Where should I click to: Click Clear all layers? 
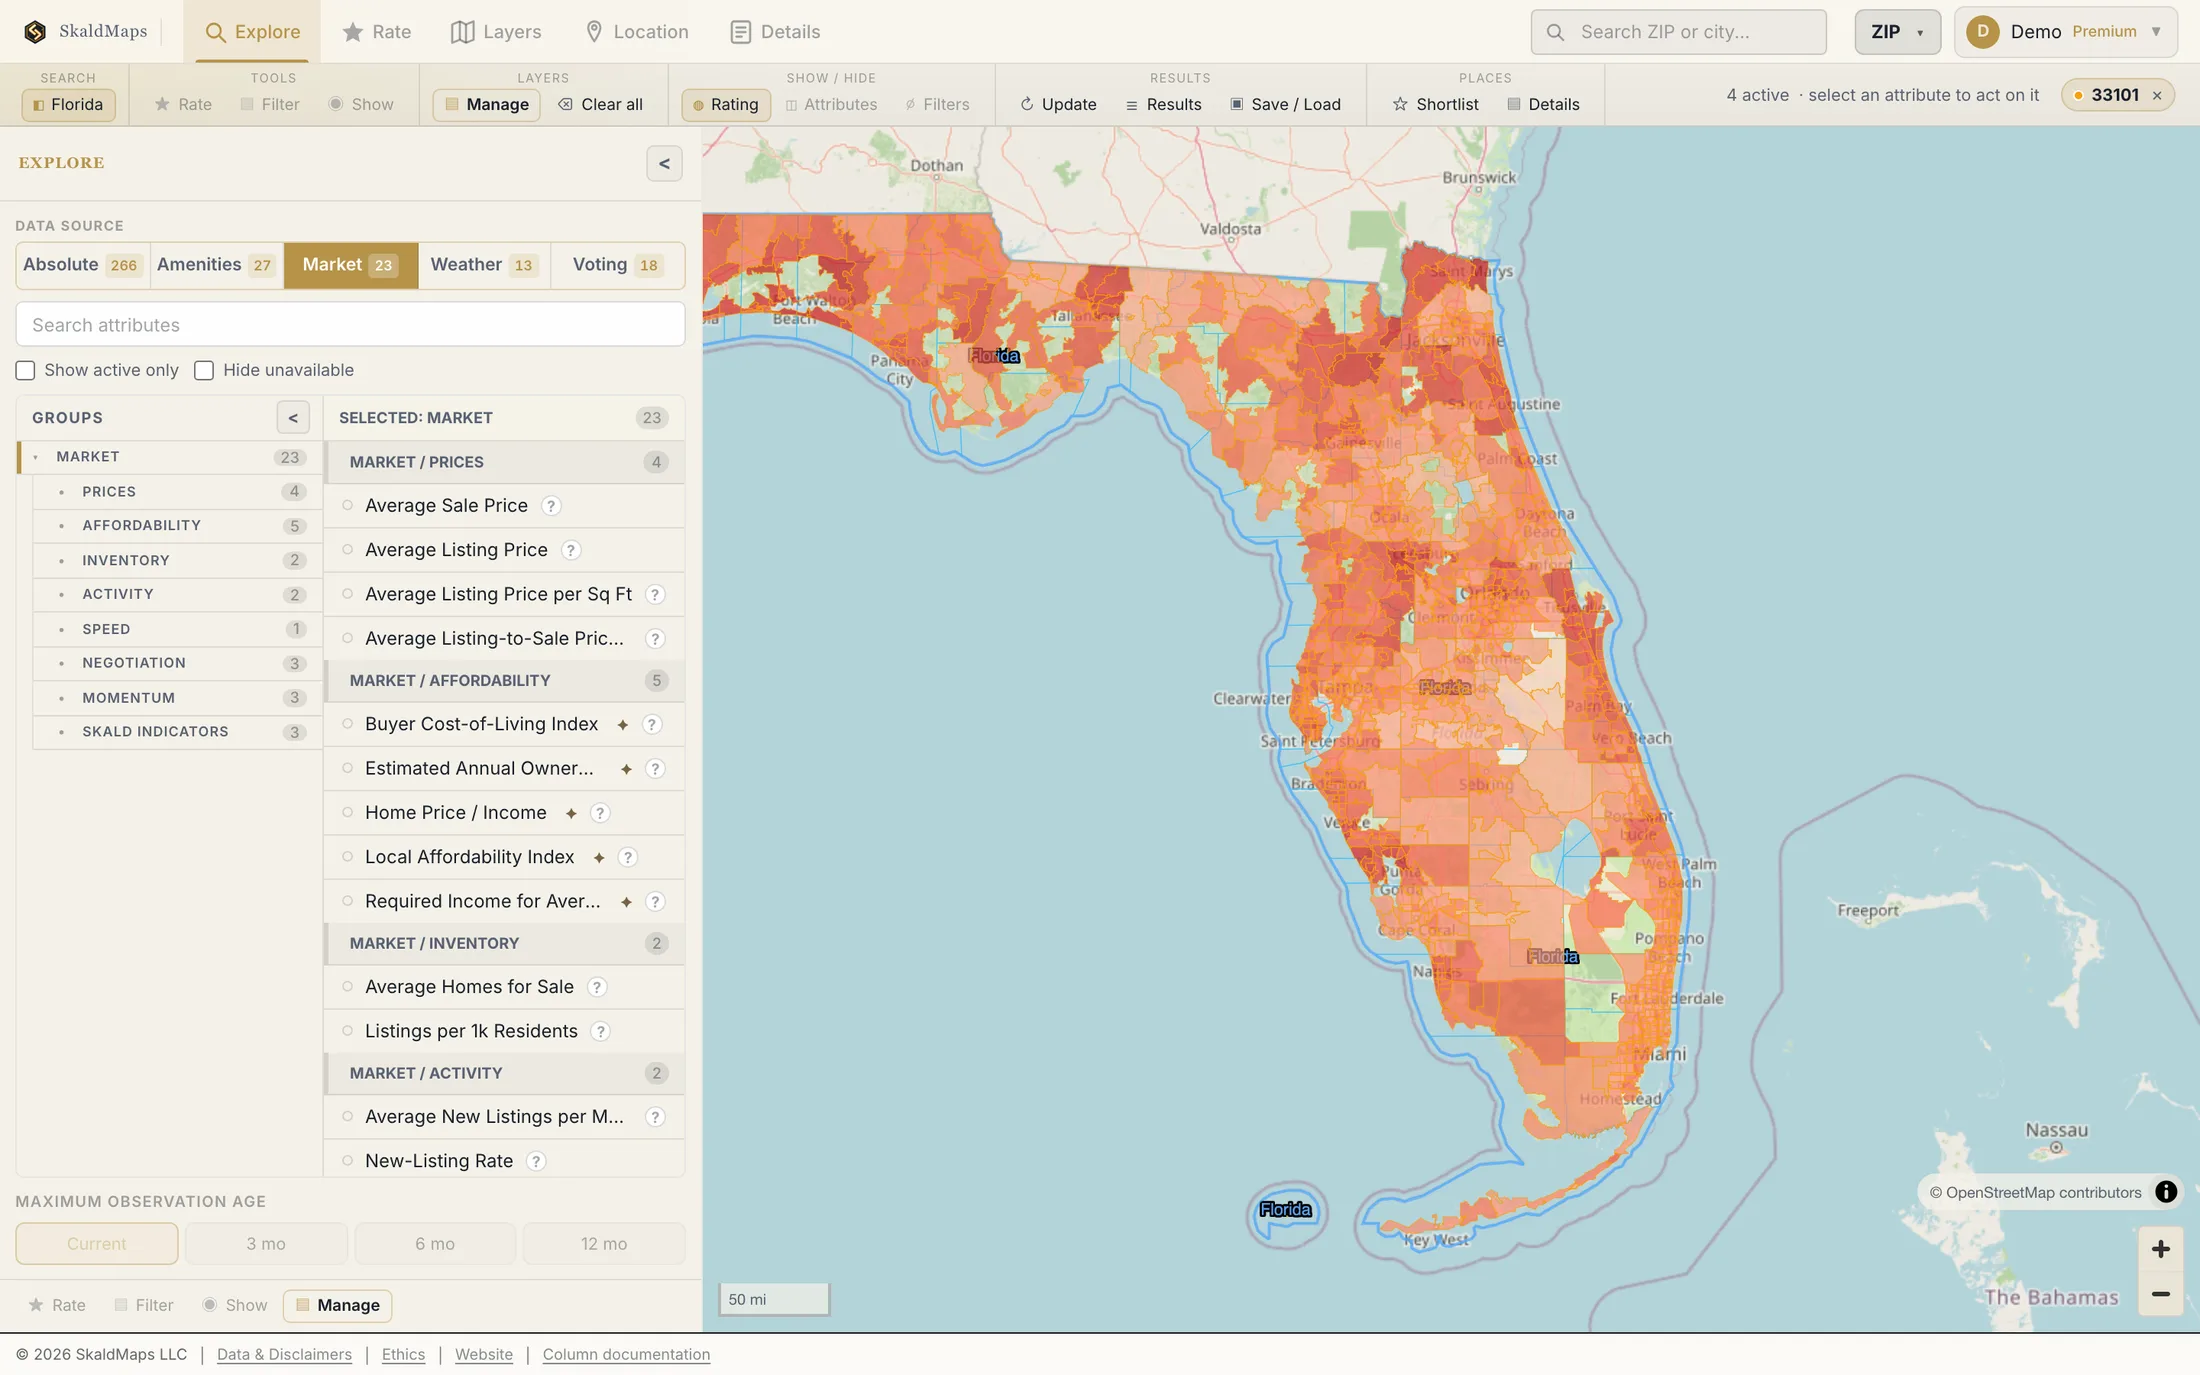click(600, 105)
